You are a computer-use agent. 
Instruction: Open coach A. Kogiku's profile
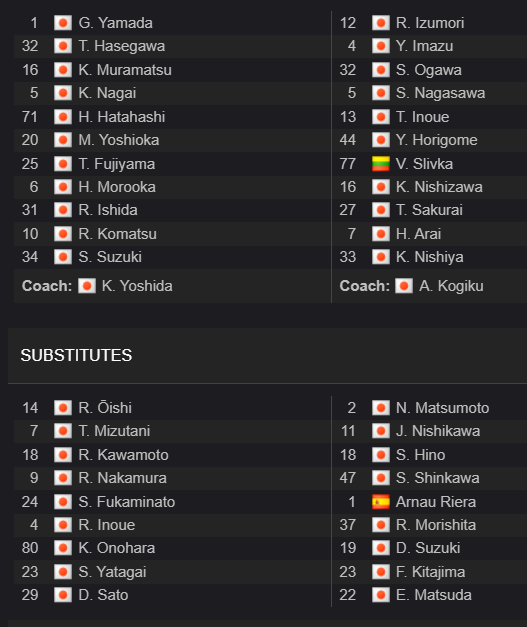(x=451, y=286)
